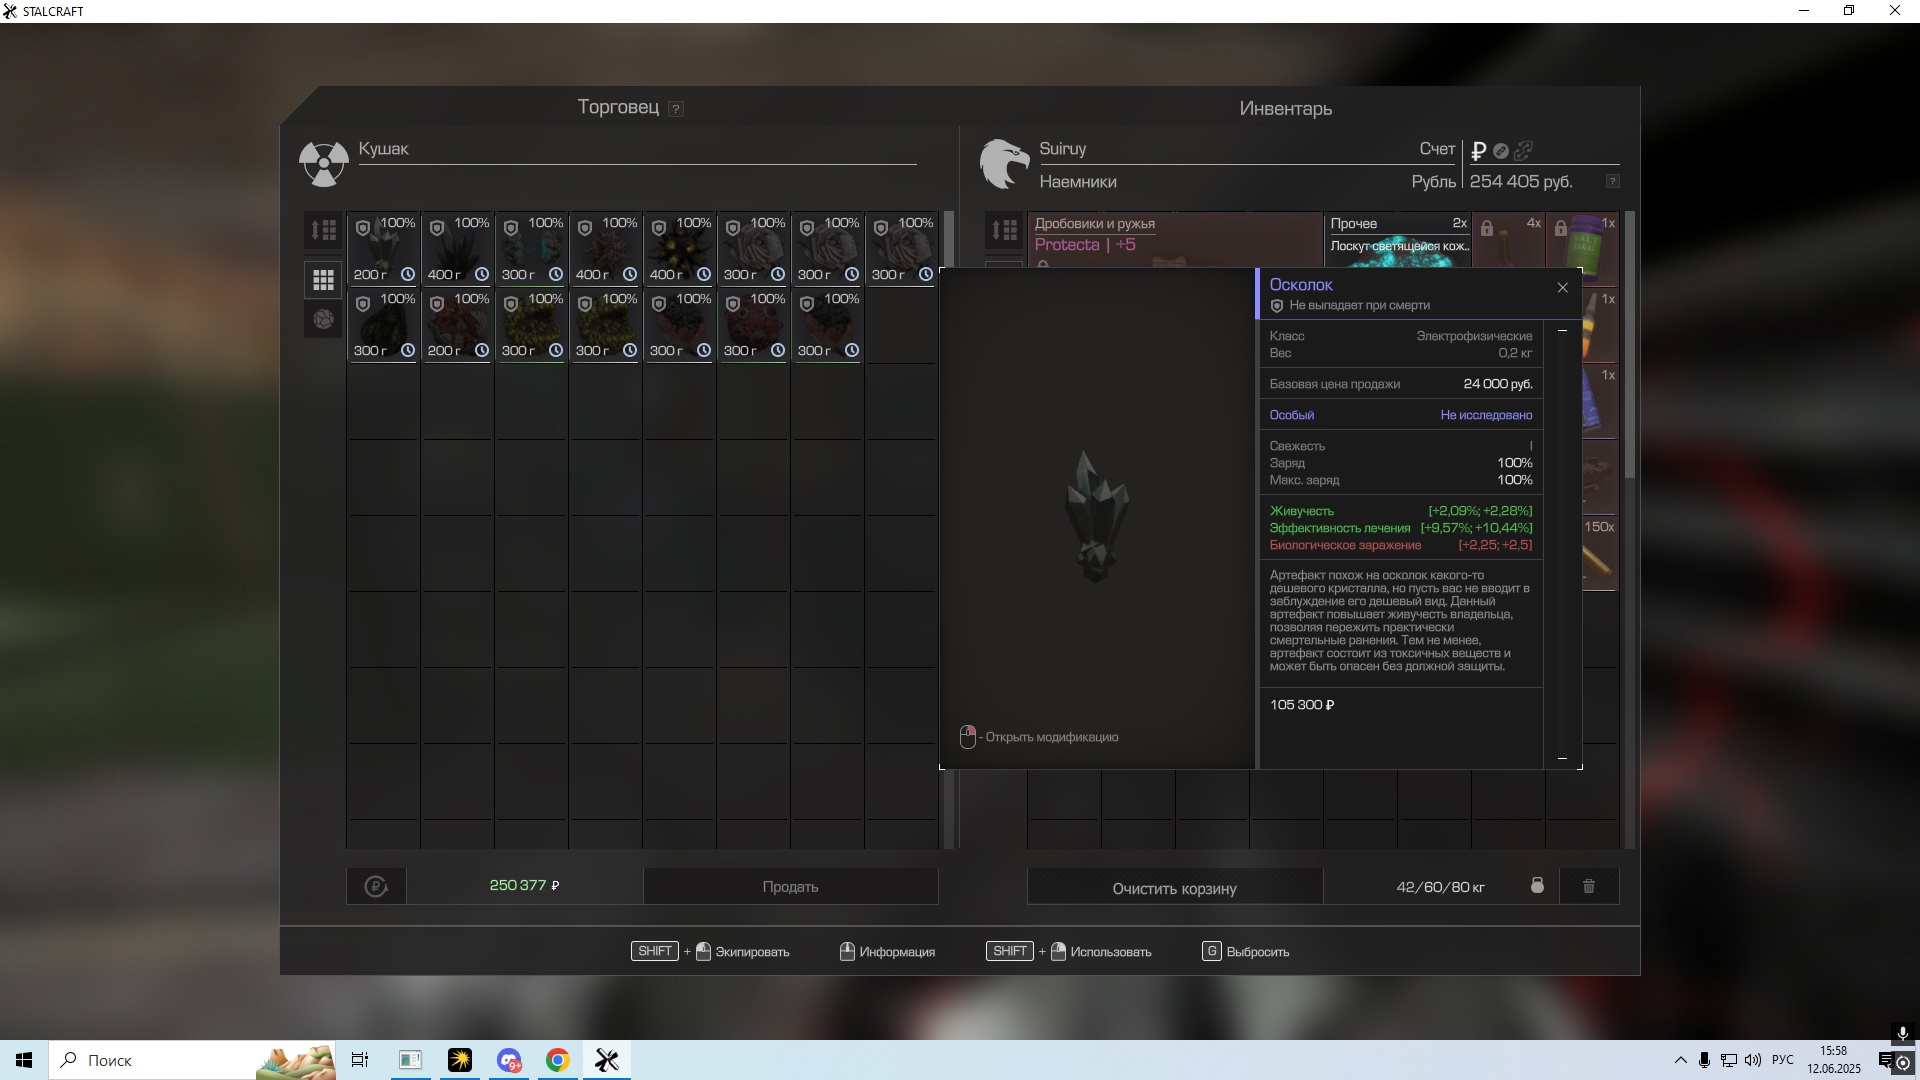Switch to STALCRAFT taskbar icon
This screenshot has height=1080, width=1920.
607,1060
